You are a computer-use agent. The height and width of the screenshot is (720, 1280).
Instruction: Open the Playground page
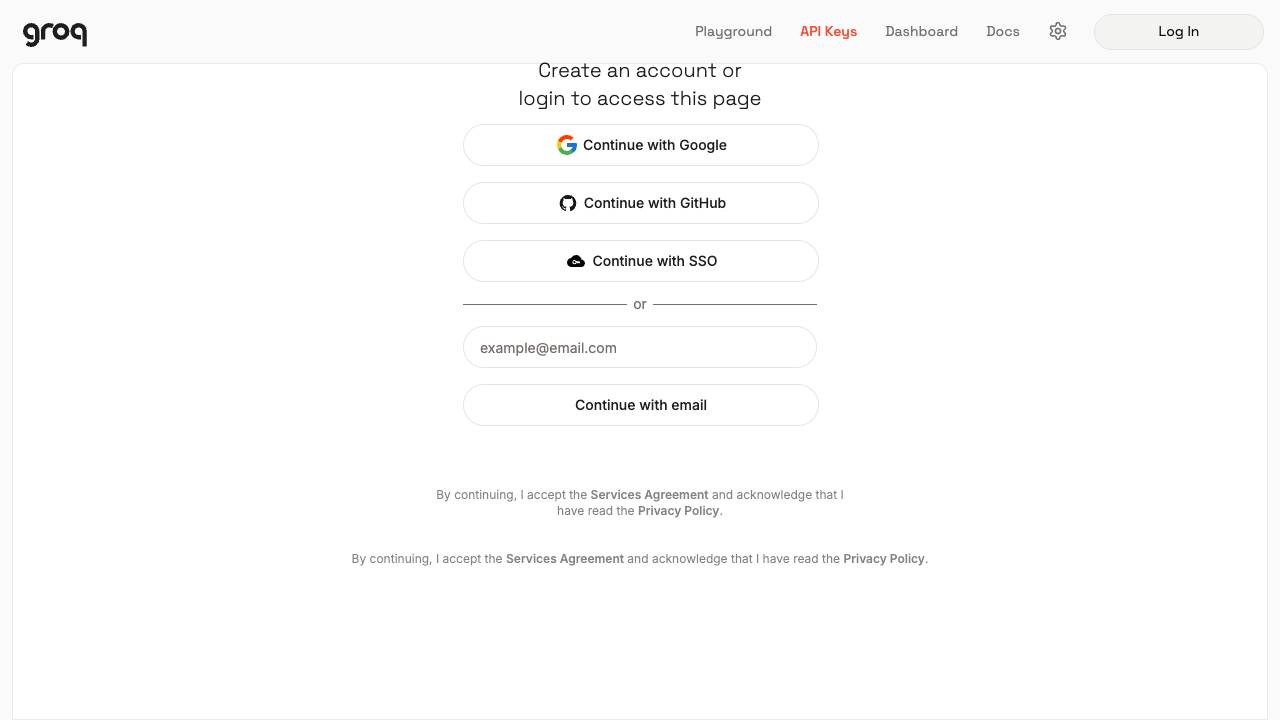pyautogui.click(x=733, y=31)
